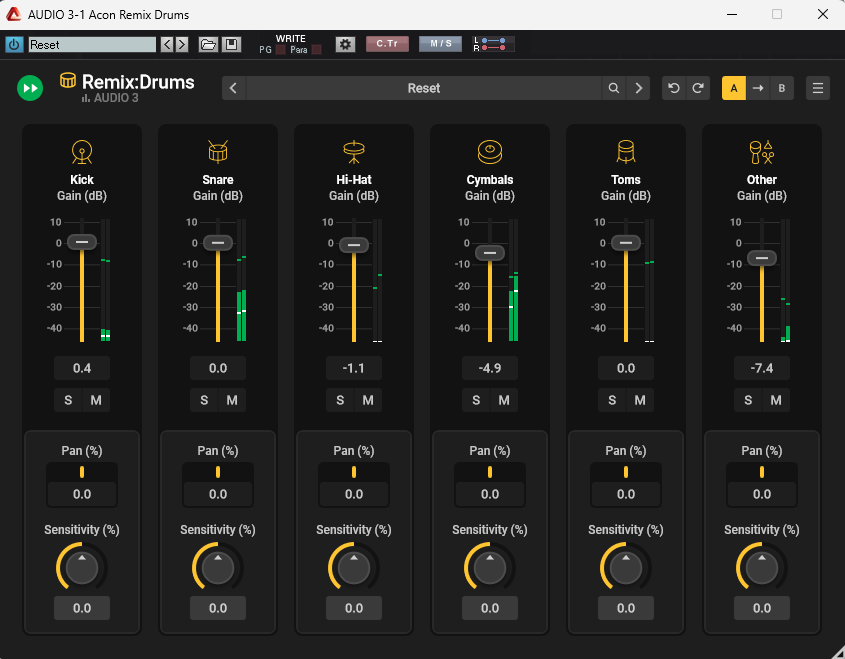This screenshot has width=845, height=659.
Task: Solo the Other channel
Action: tap(748, 400)
